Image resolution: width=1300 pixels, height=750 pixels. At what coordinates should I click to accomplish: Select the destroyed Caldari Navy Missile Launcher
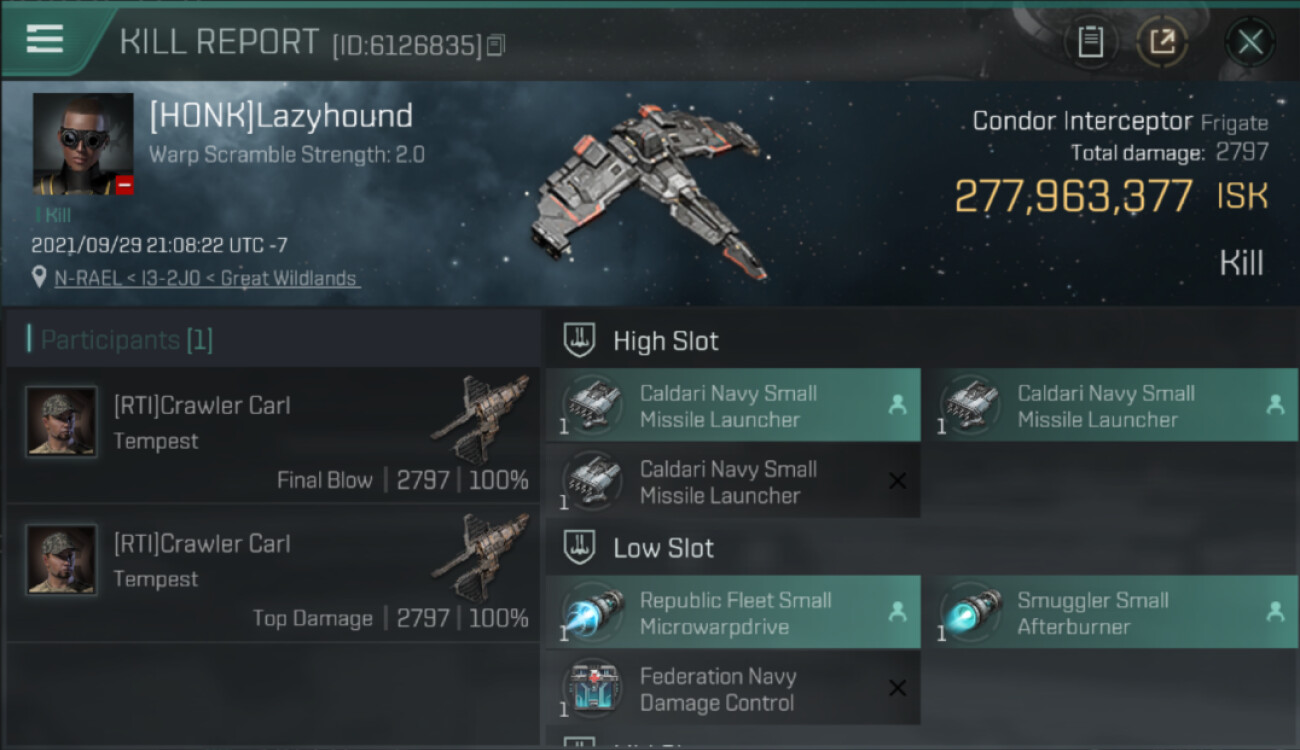point(733,481)
